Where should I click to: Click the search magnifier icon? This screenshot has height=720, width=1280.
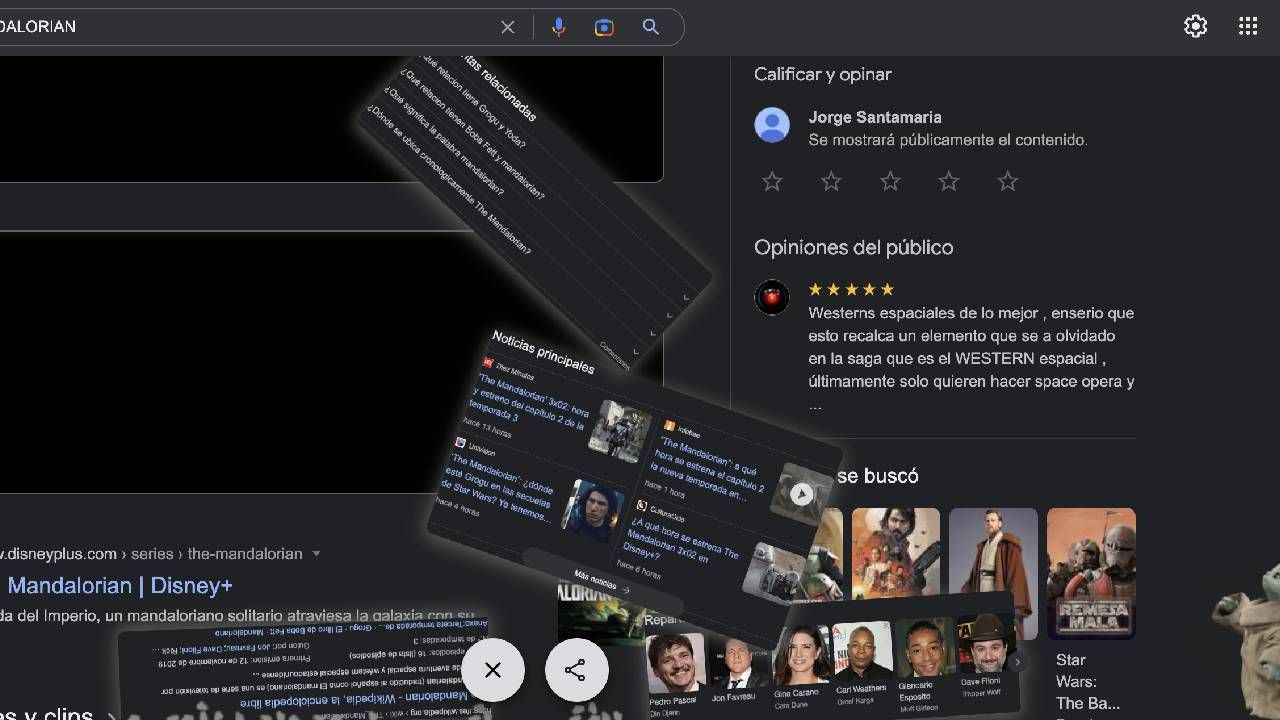(x=650, y=27)
